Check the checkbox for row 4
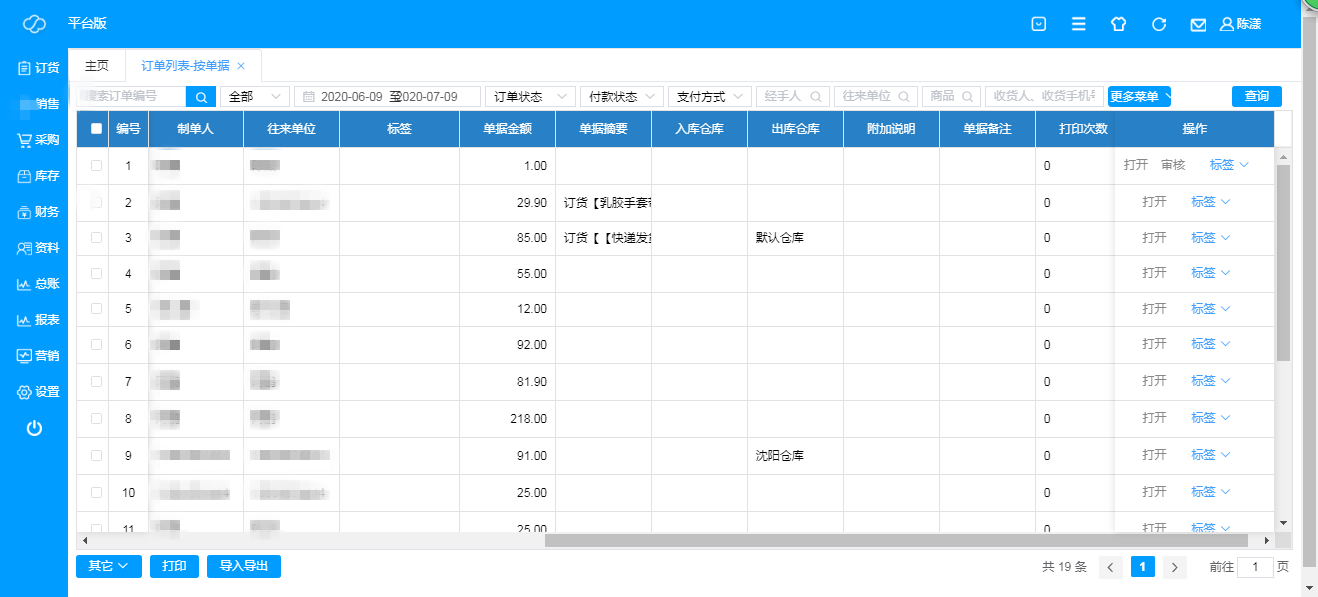1318x597 pixels. (96, 274)
